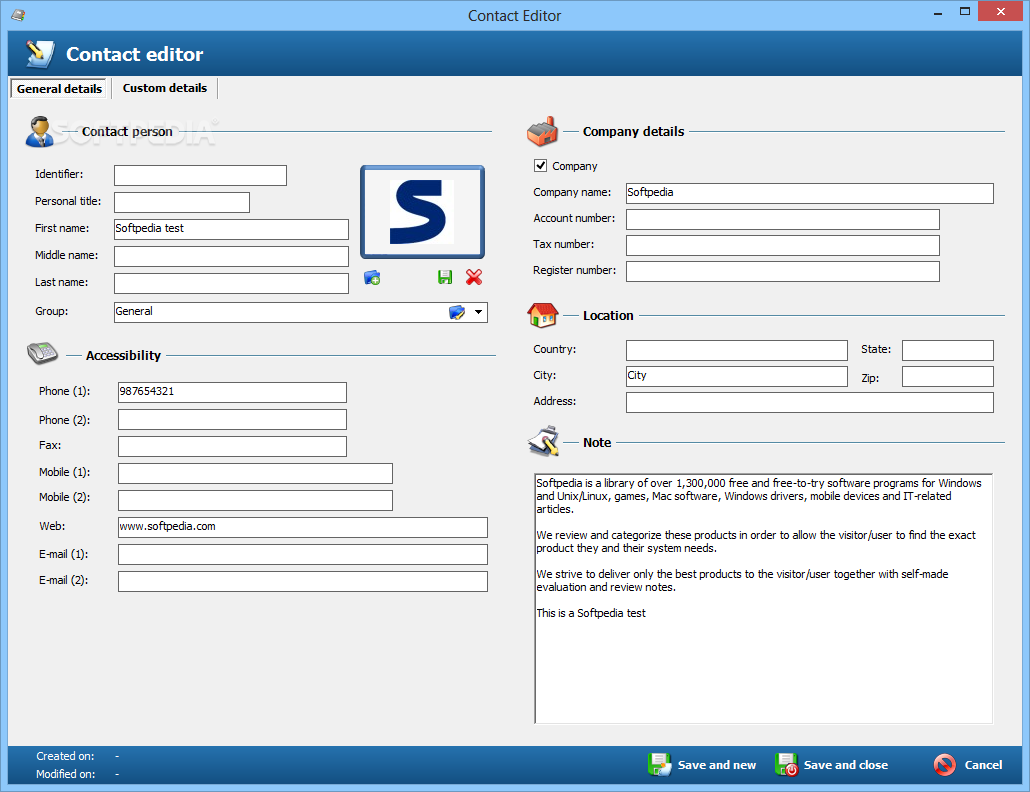This screenshot has height=792, width=1030.
Task: Focus the Identifier input field
Action: click(200, 175)
